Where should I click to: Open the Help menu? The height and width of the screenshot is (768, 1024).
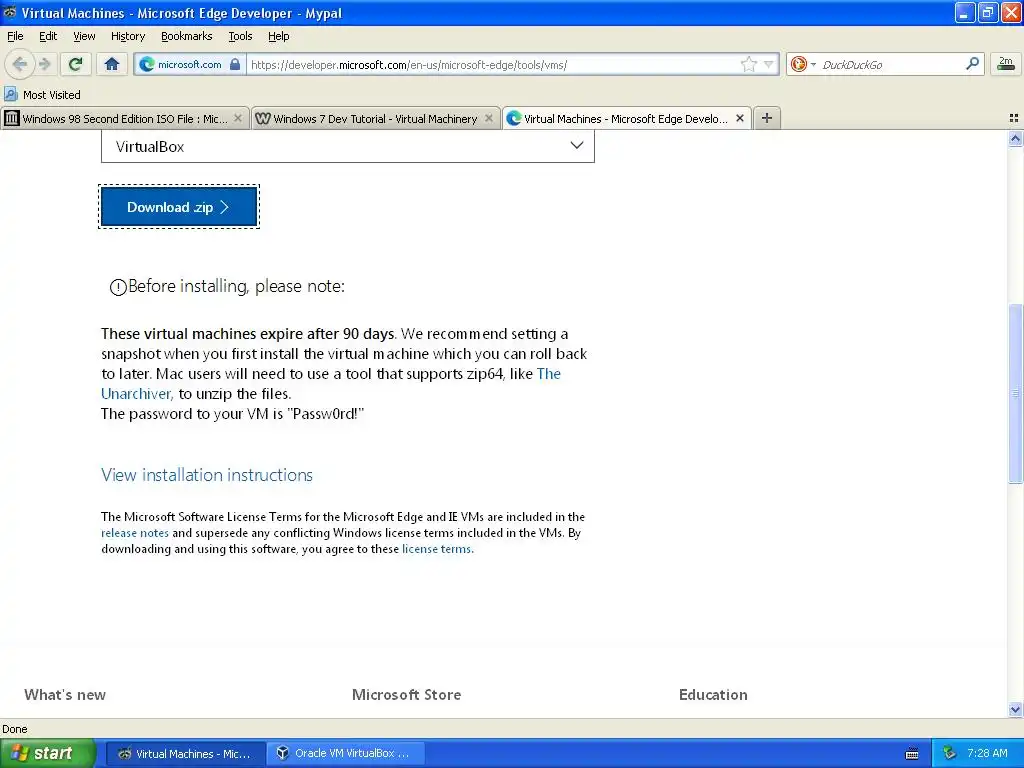pyautogui.click(x=278, y=36)
